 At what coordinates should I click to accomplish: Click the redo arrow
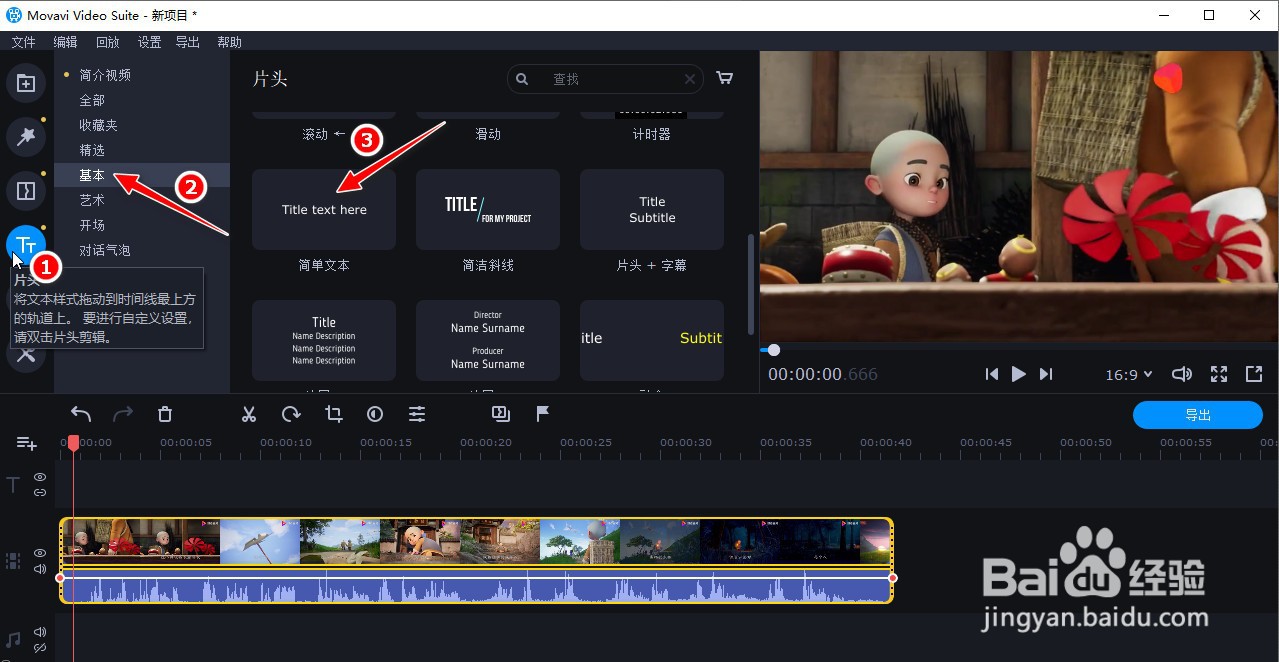123,414
